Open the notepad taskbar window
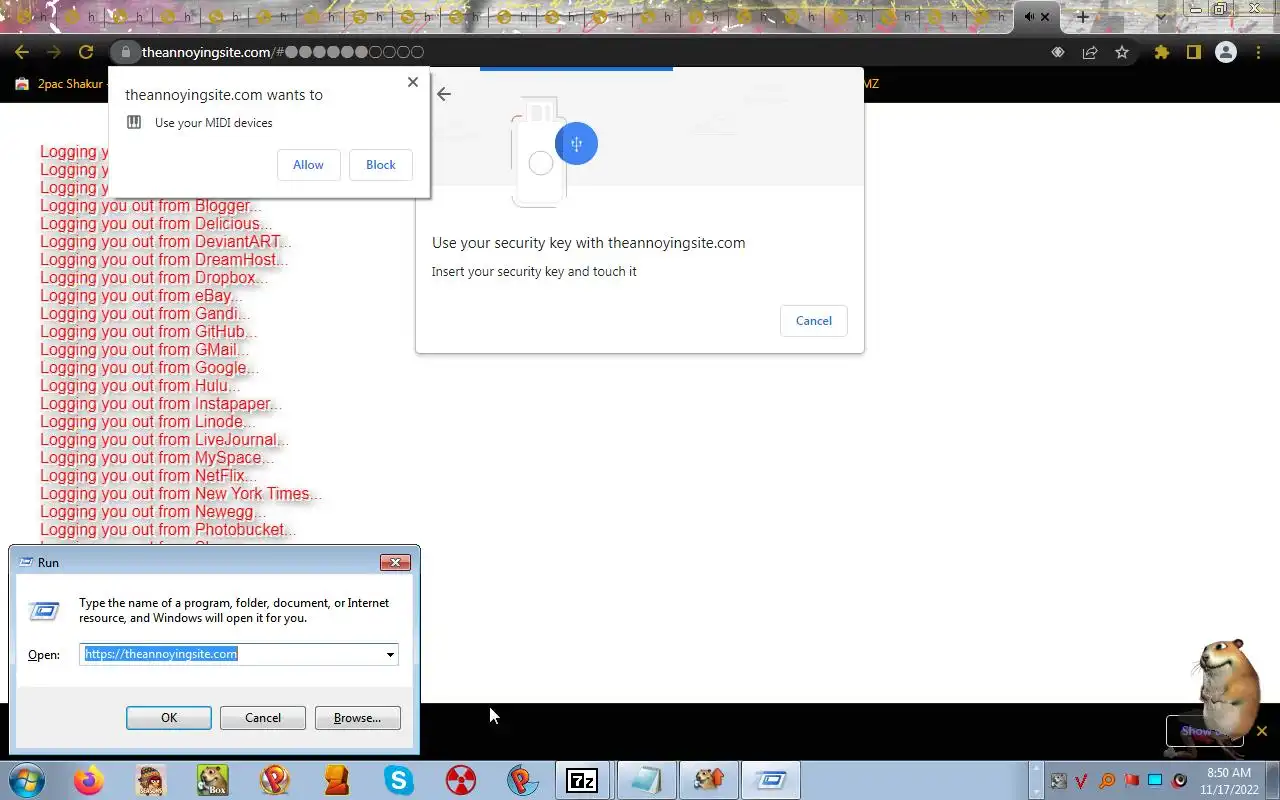The width and height of the screenshot is (1280, 800). pos(646,780)
